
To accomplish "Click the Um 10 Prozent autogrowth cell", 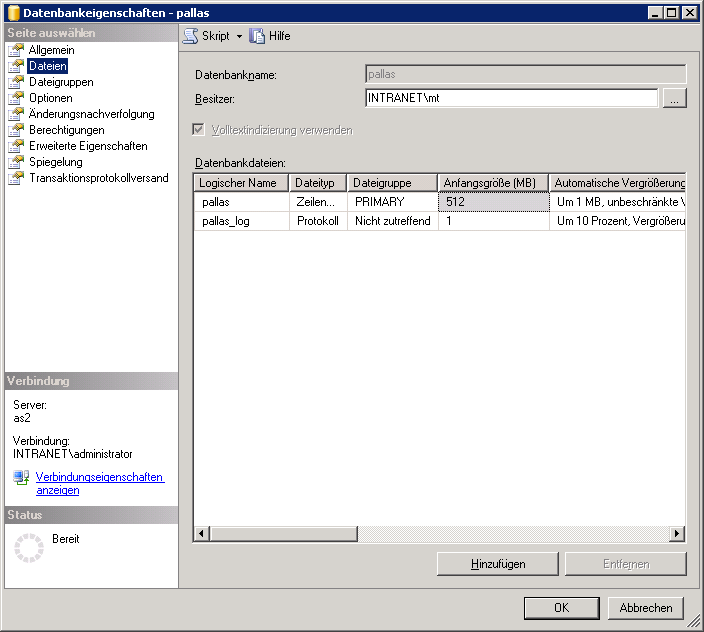I will [618, 221].
